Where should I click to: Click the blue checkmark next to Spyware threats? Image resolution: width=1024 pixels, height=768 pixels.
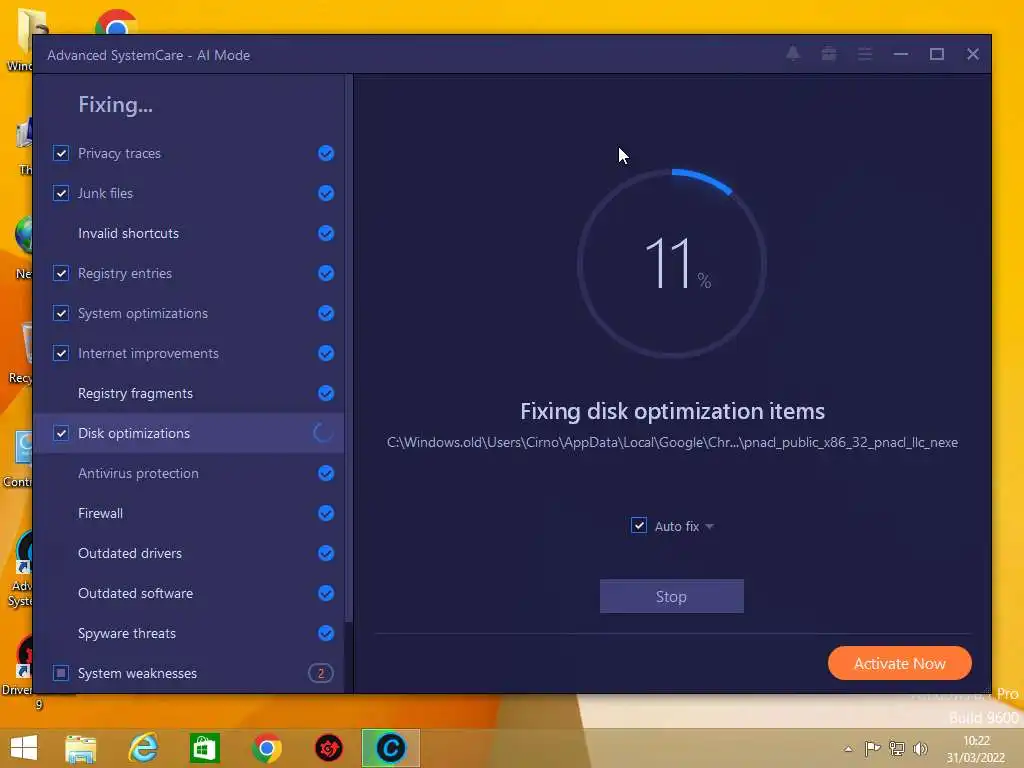(326, 633)
